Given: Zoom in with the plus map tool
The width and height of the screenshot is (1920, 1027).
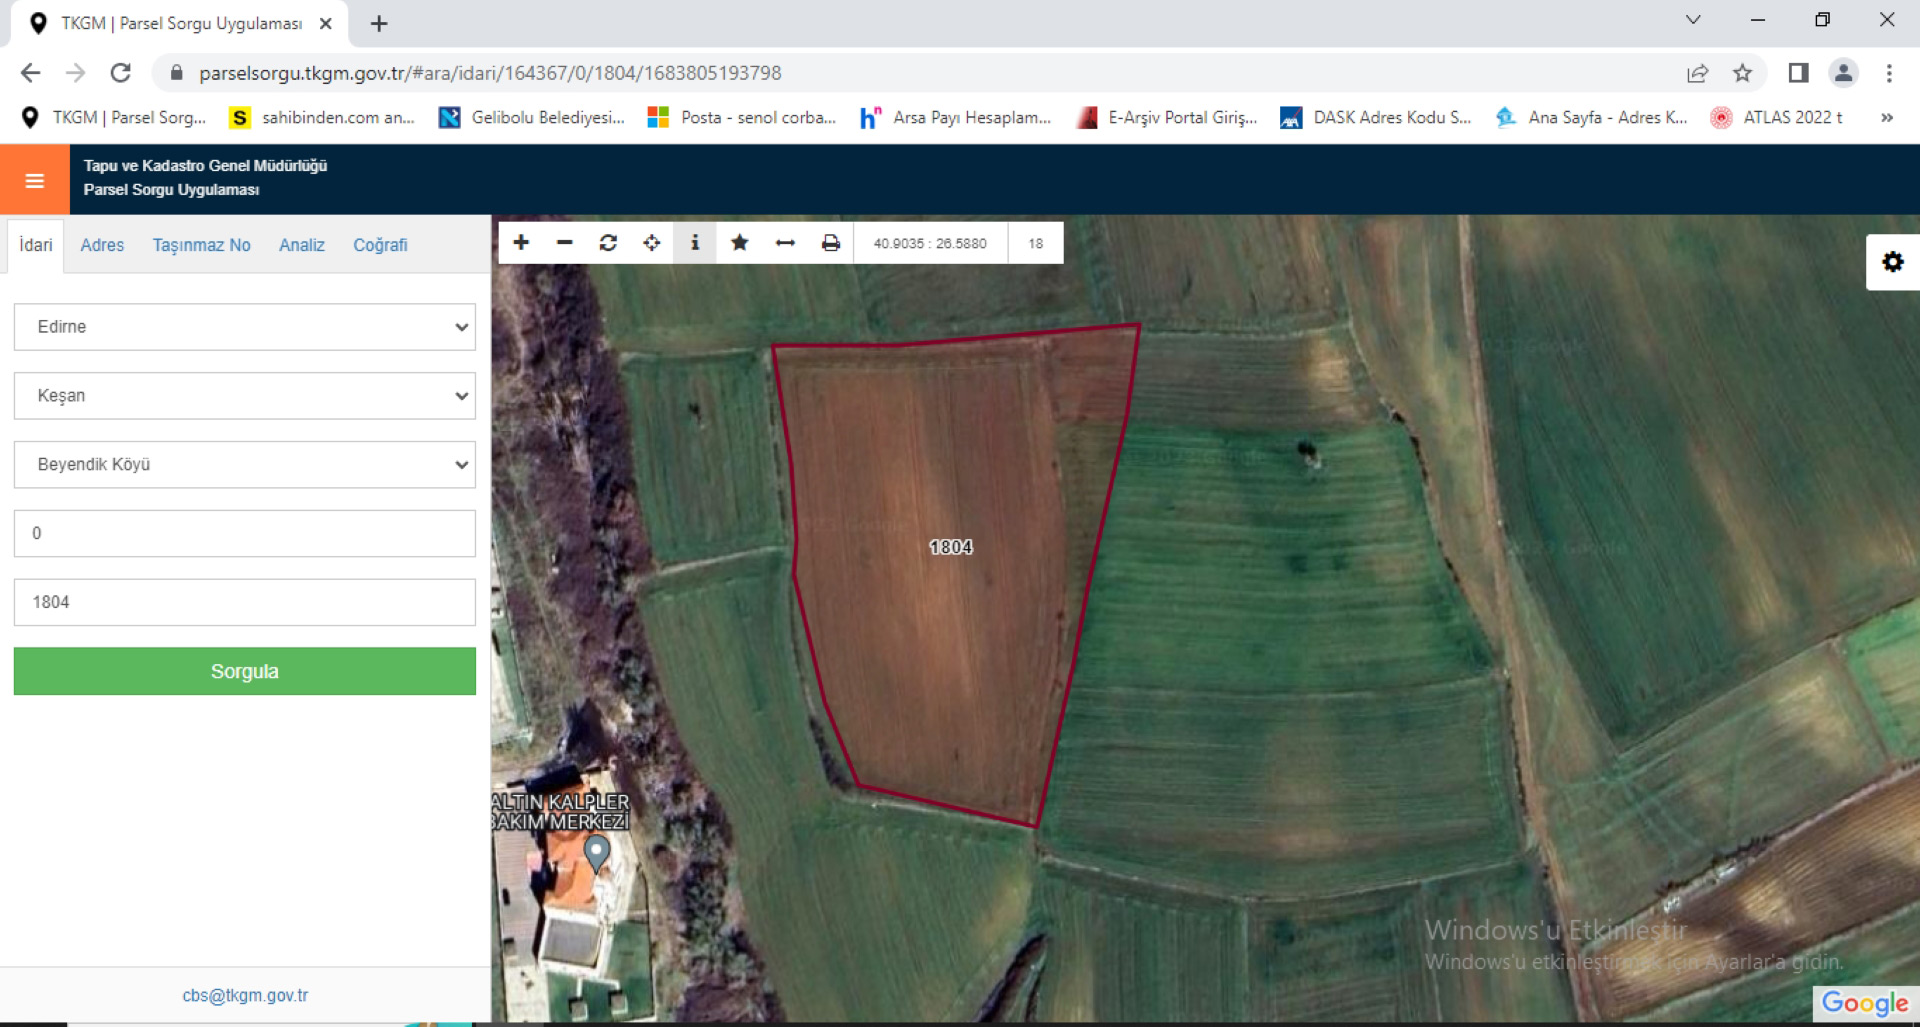Looking at the screenshot, I should pyautogui.click(x=521, y=243).
